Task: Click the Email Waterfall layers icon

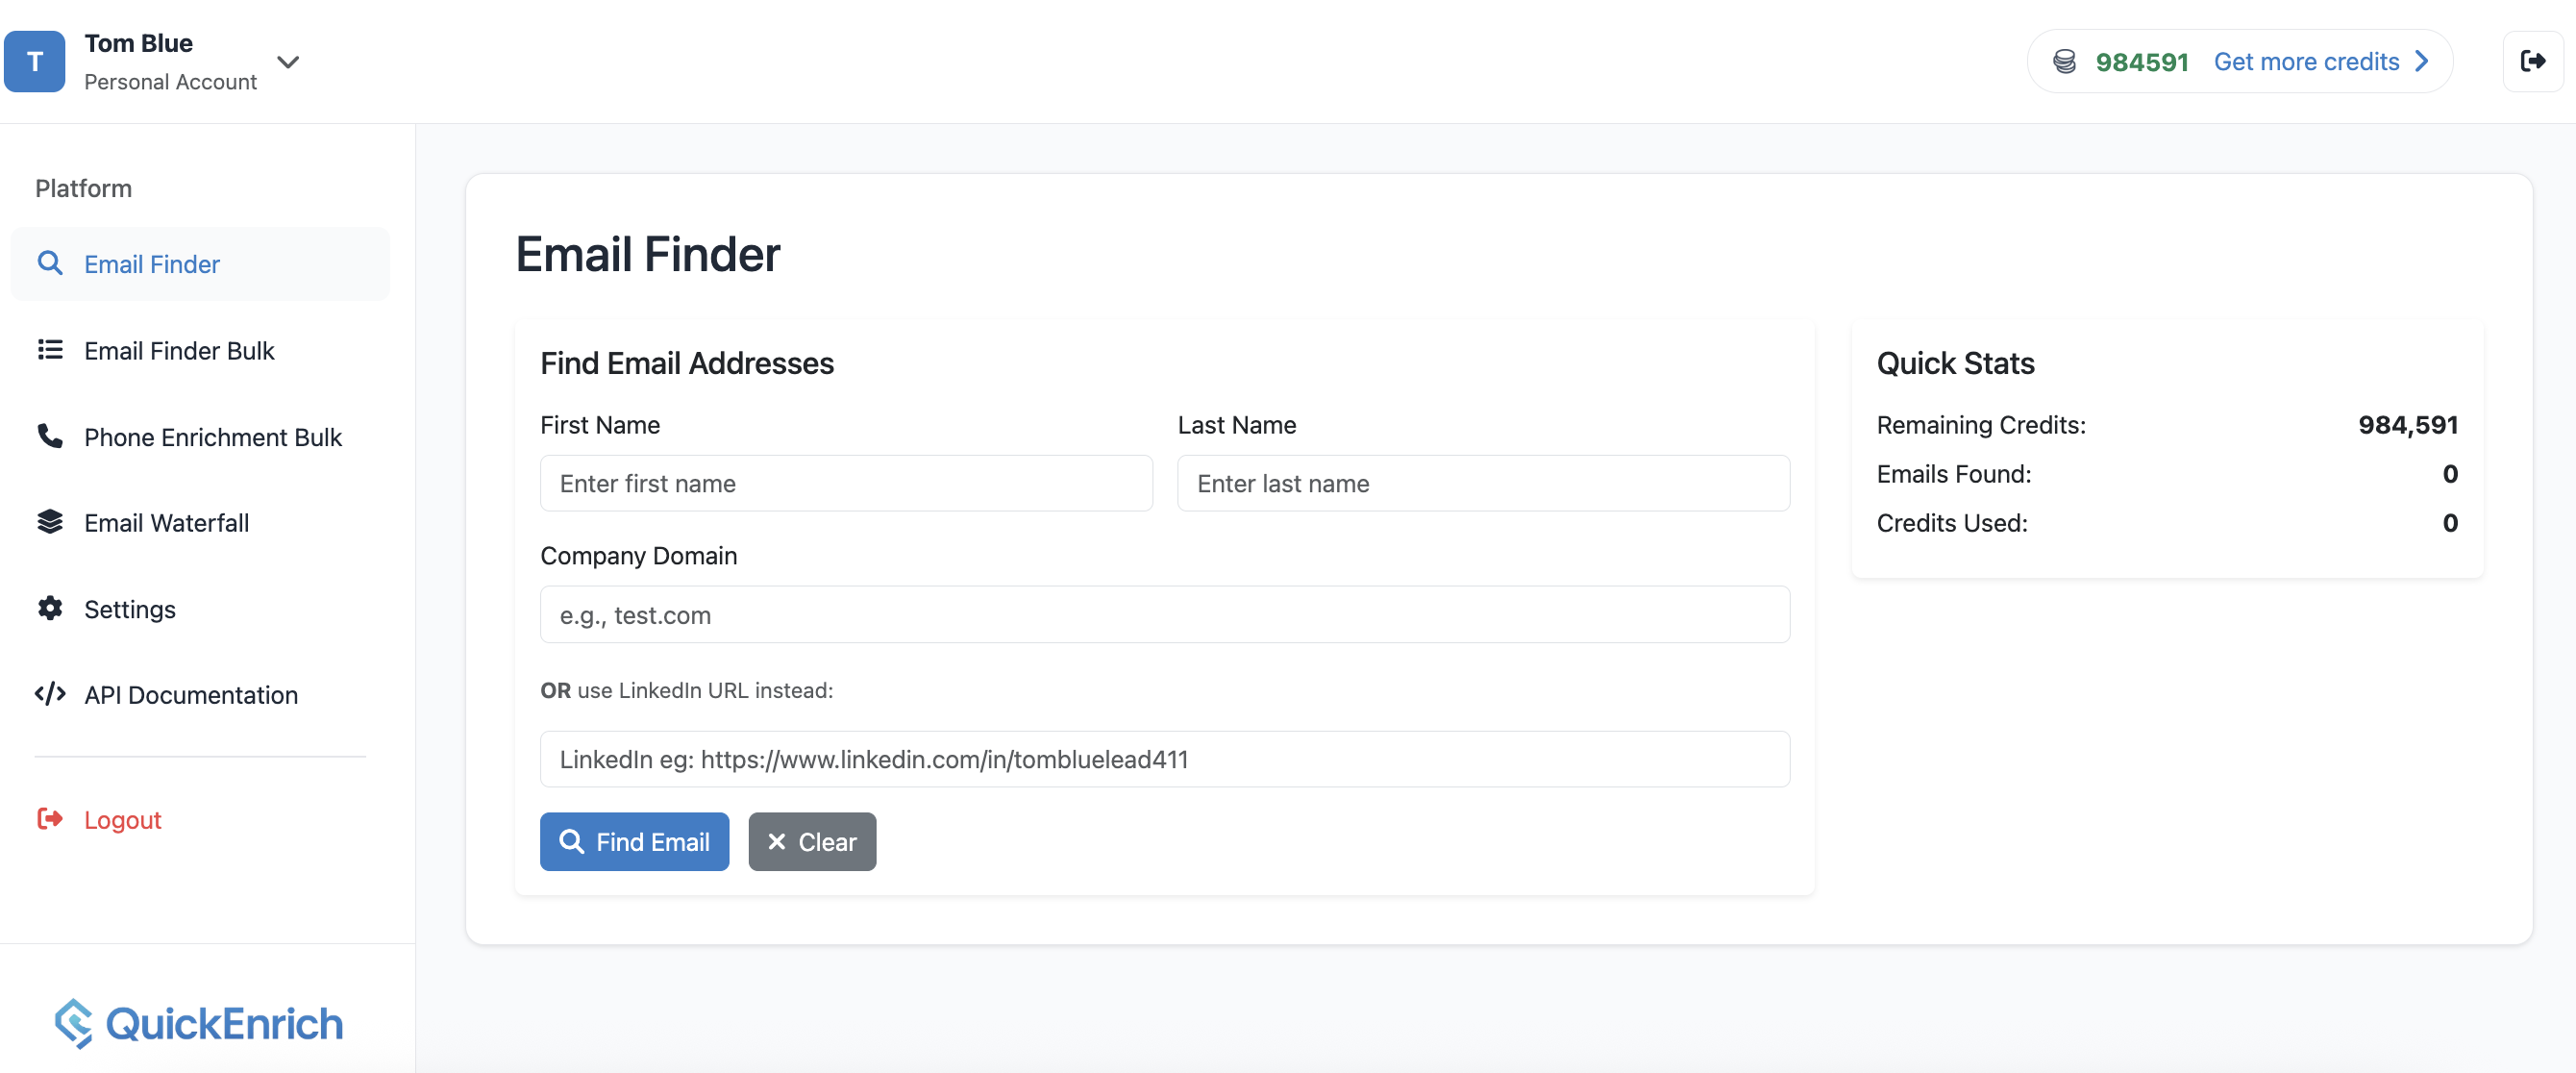Action: [x=50, y=522]
